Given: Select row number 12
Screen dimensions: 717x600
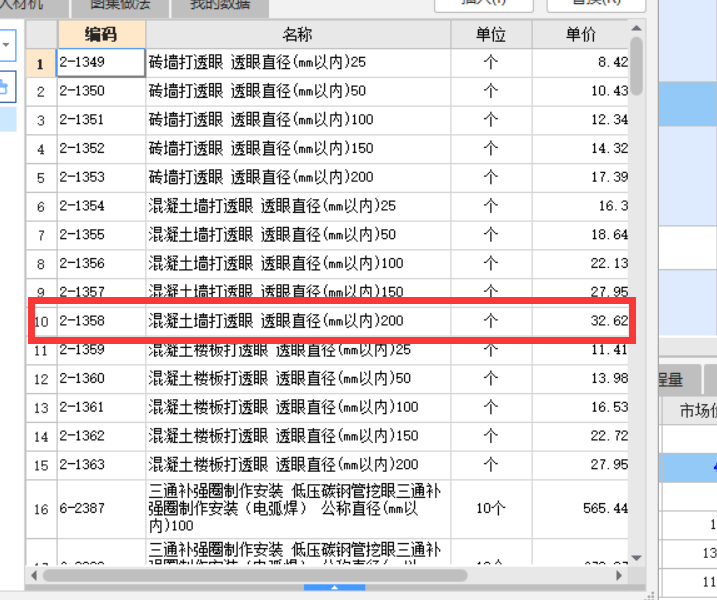Looking at the screenshot, I should pos(41,379).
